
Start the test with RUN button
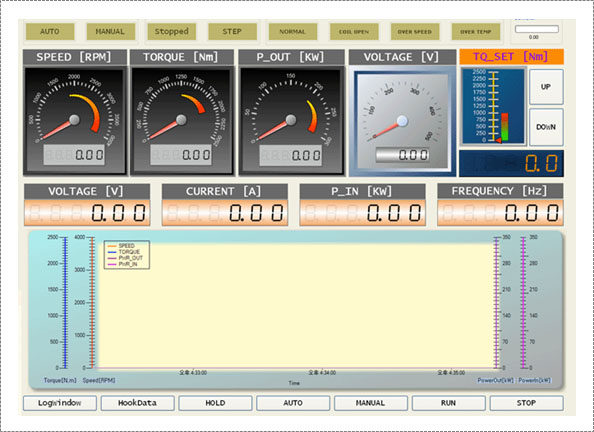tap(449, 403)
